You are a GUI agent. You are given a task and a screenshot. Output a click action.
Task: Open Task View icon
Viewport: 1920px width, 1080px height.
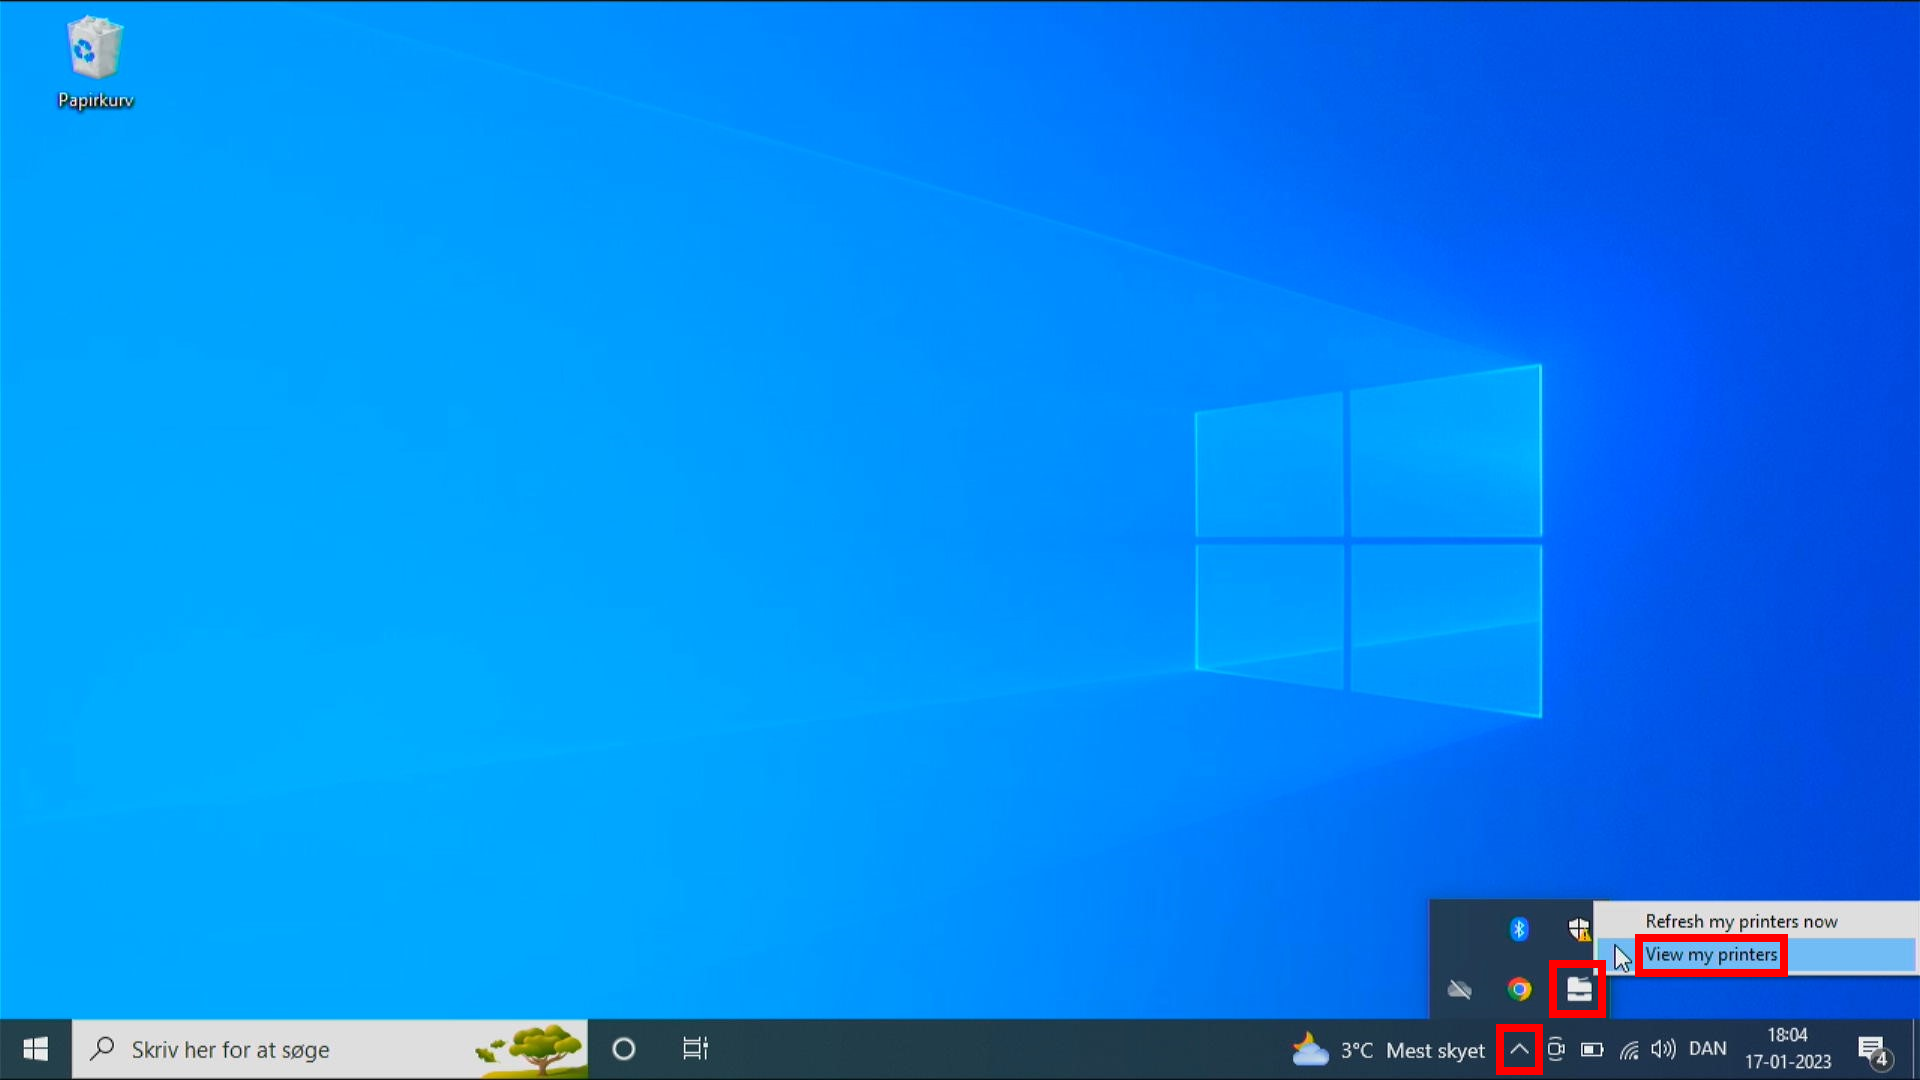click(695, 1049)
